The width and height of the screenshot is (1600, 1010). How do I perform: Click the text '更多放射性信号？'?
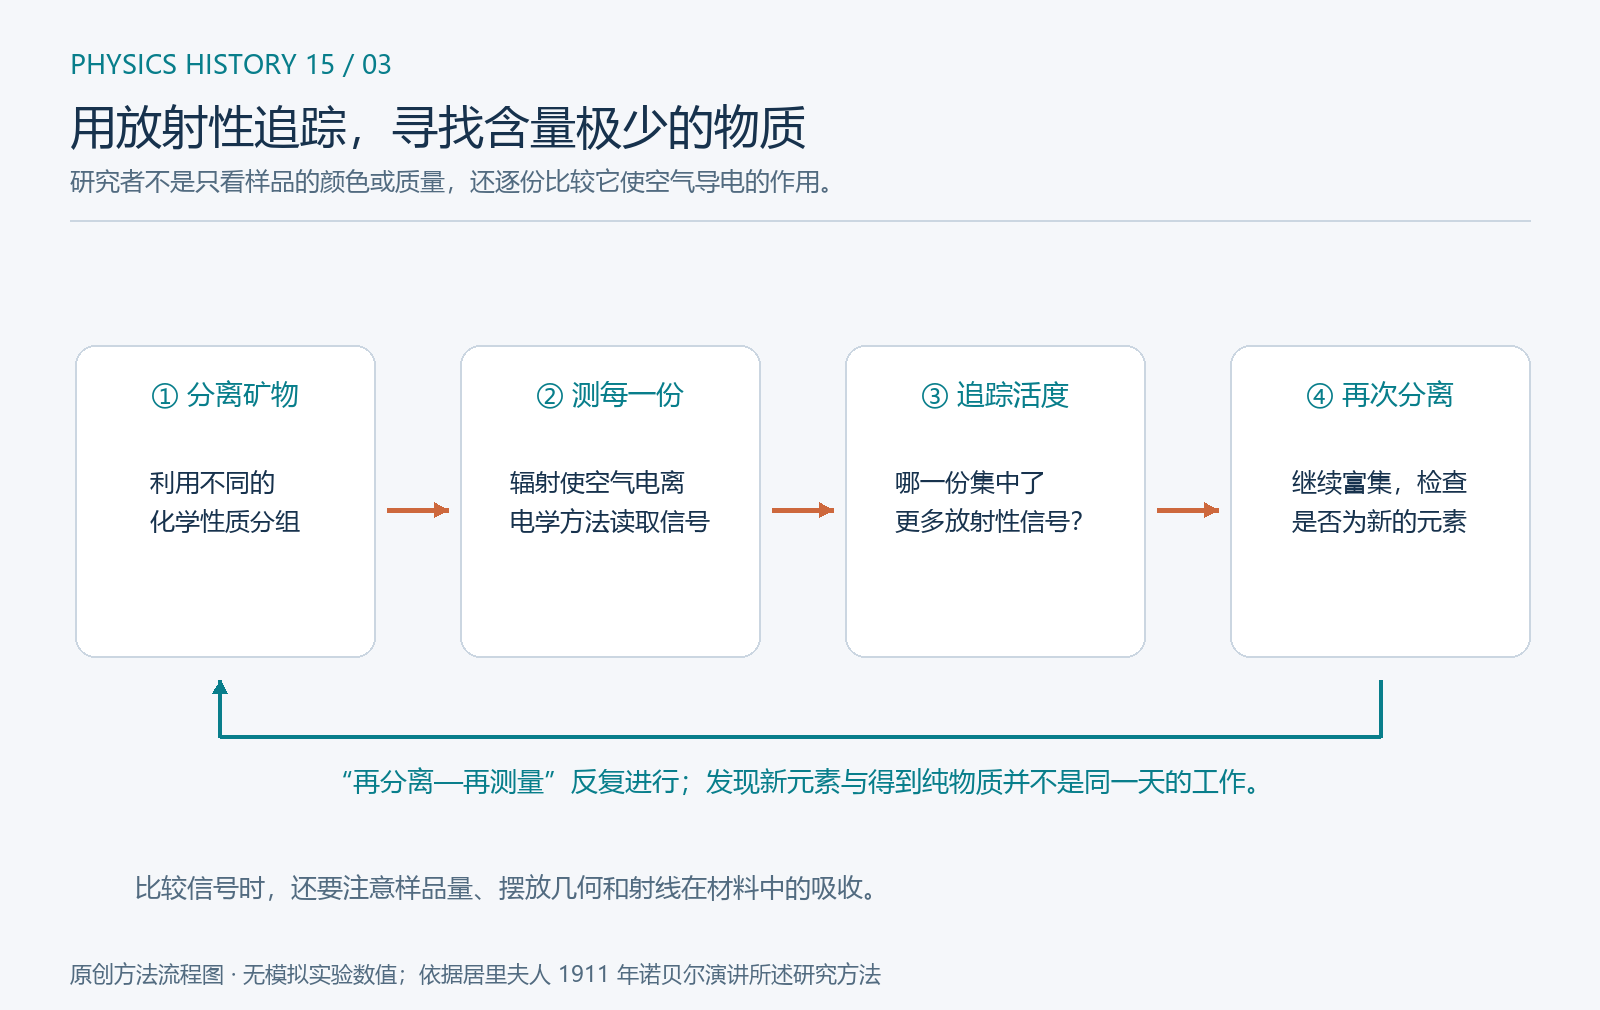(x=989, y=522)
